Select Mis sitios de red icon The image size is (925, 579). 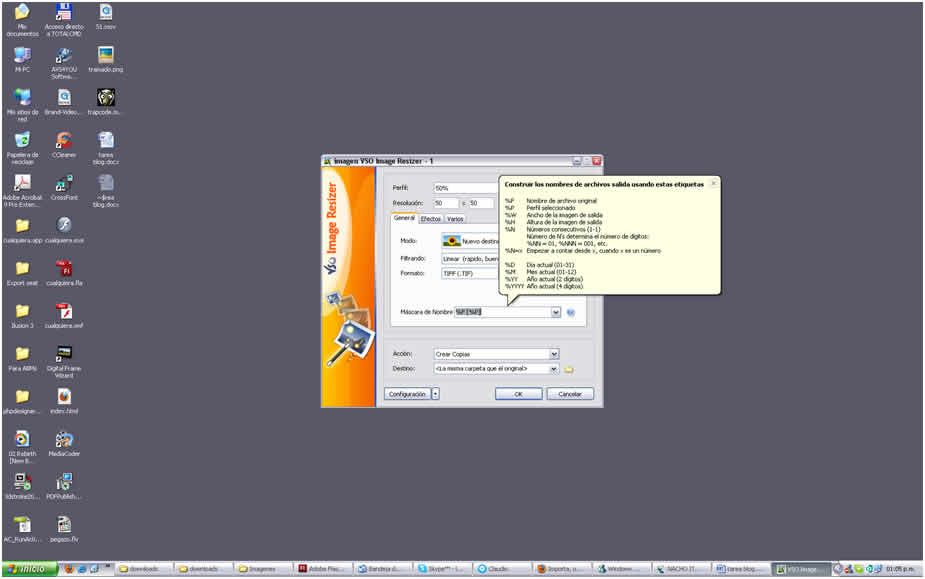tap(22, 106)
